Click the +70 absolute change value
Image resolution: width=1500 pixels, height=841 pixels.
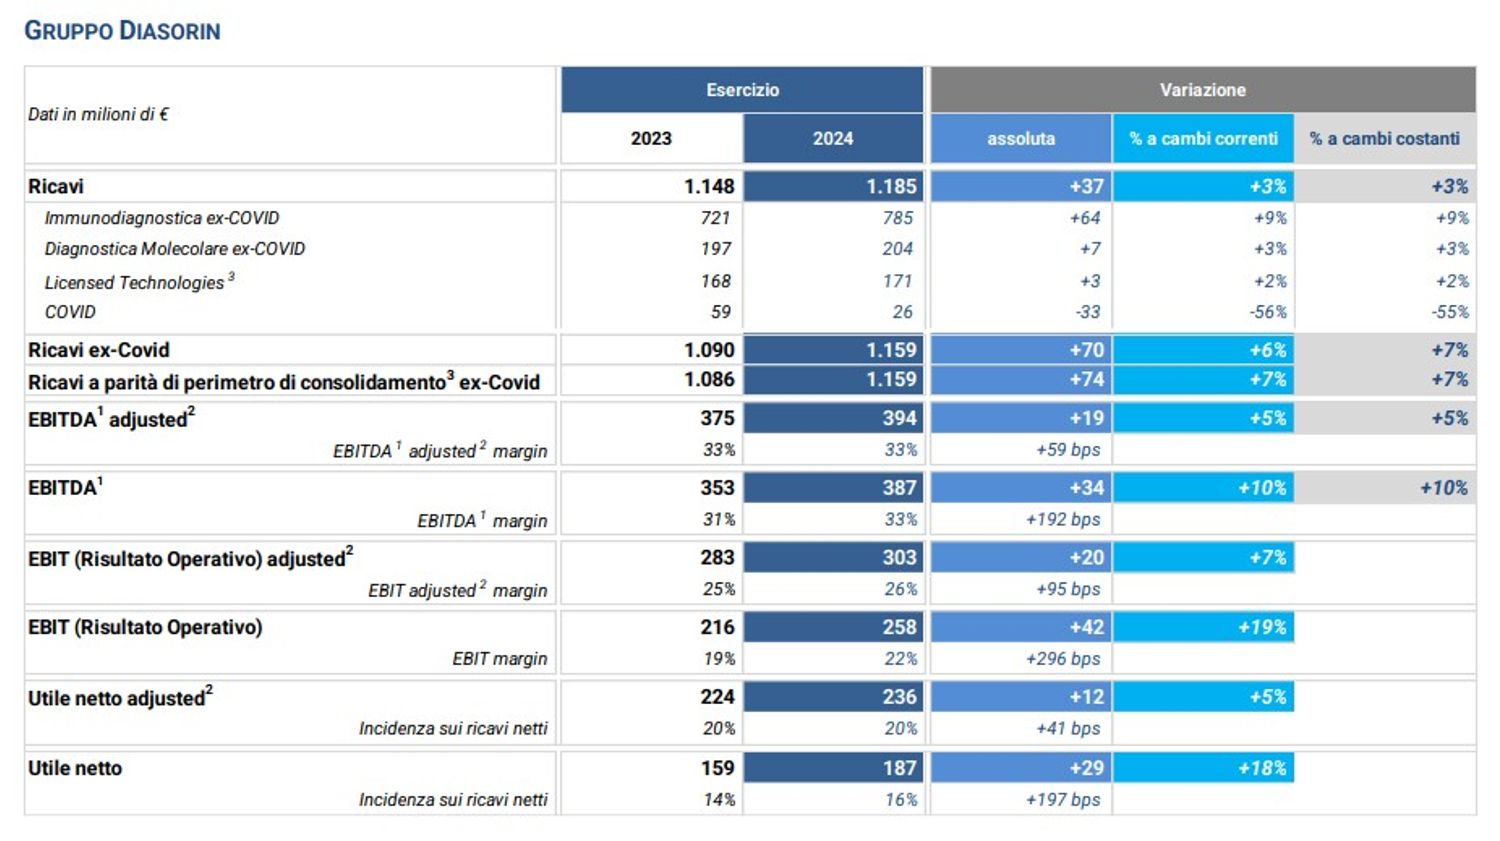[x=1086, y=351]
